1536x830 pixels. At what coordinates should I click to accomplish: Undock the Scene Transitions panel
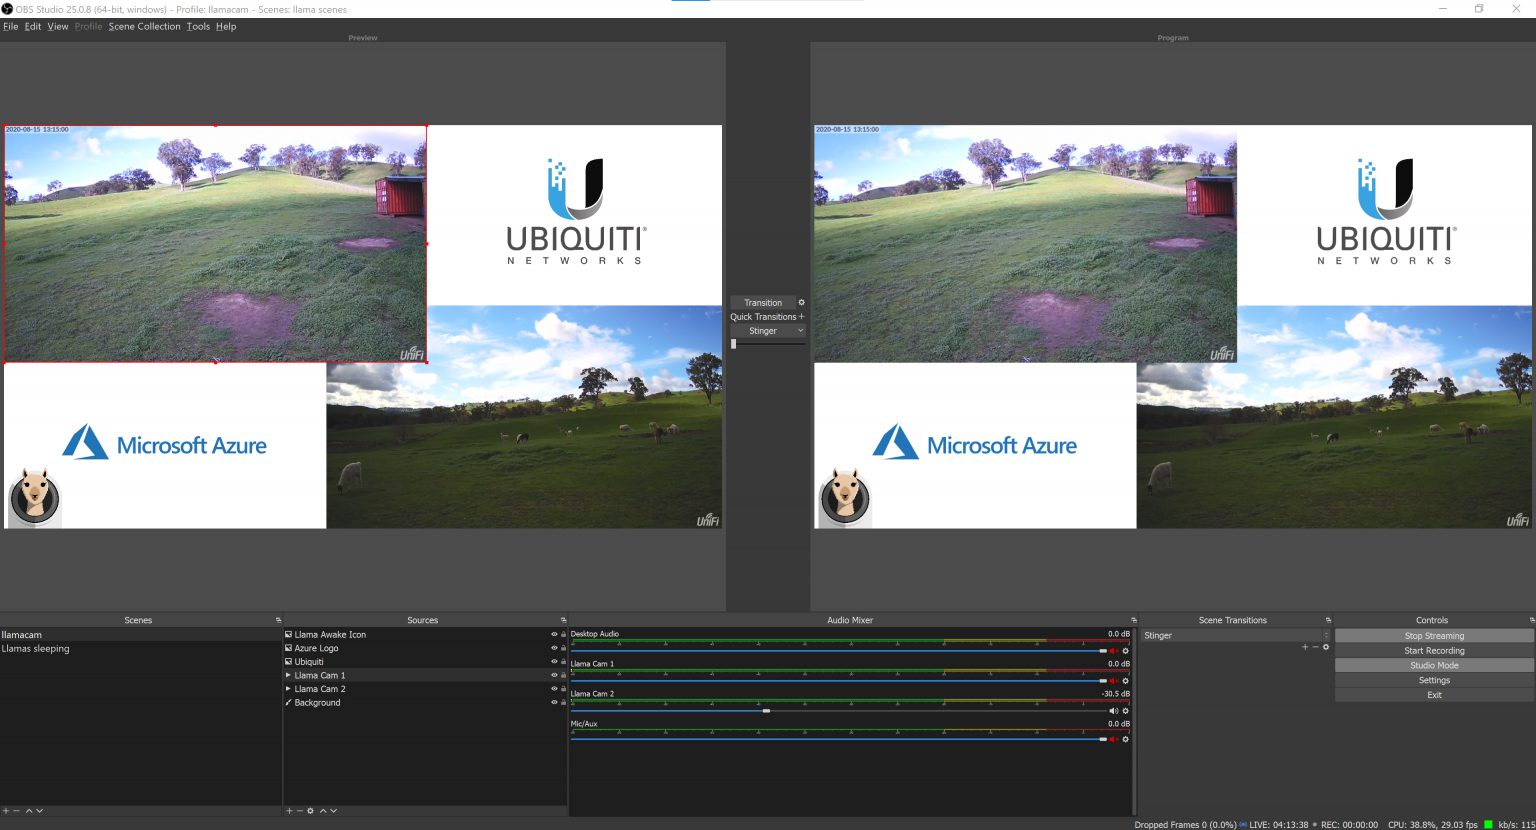1328,620
